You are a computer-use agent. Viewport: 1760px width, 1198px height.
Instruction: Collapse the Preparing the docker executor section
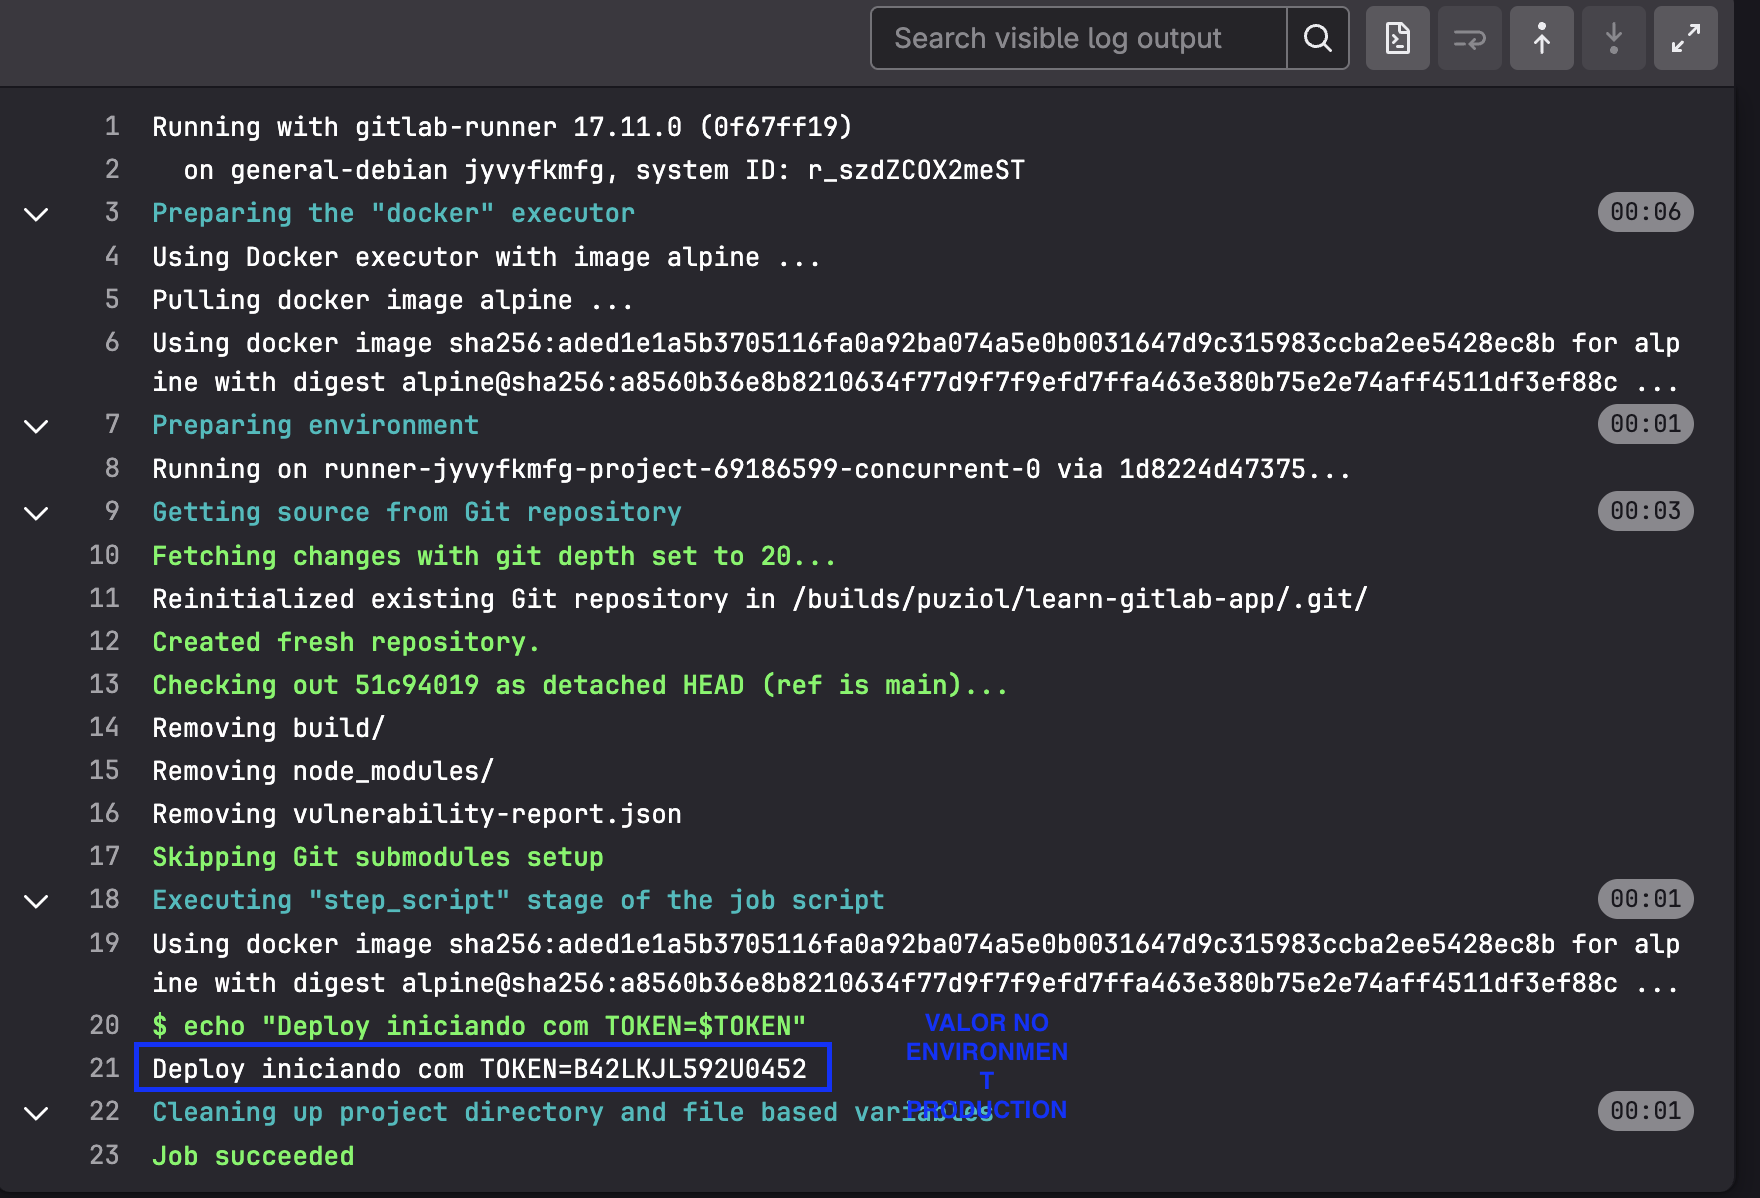(x=36, y=214)
